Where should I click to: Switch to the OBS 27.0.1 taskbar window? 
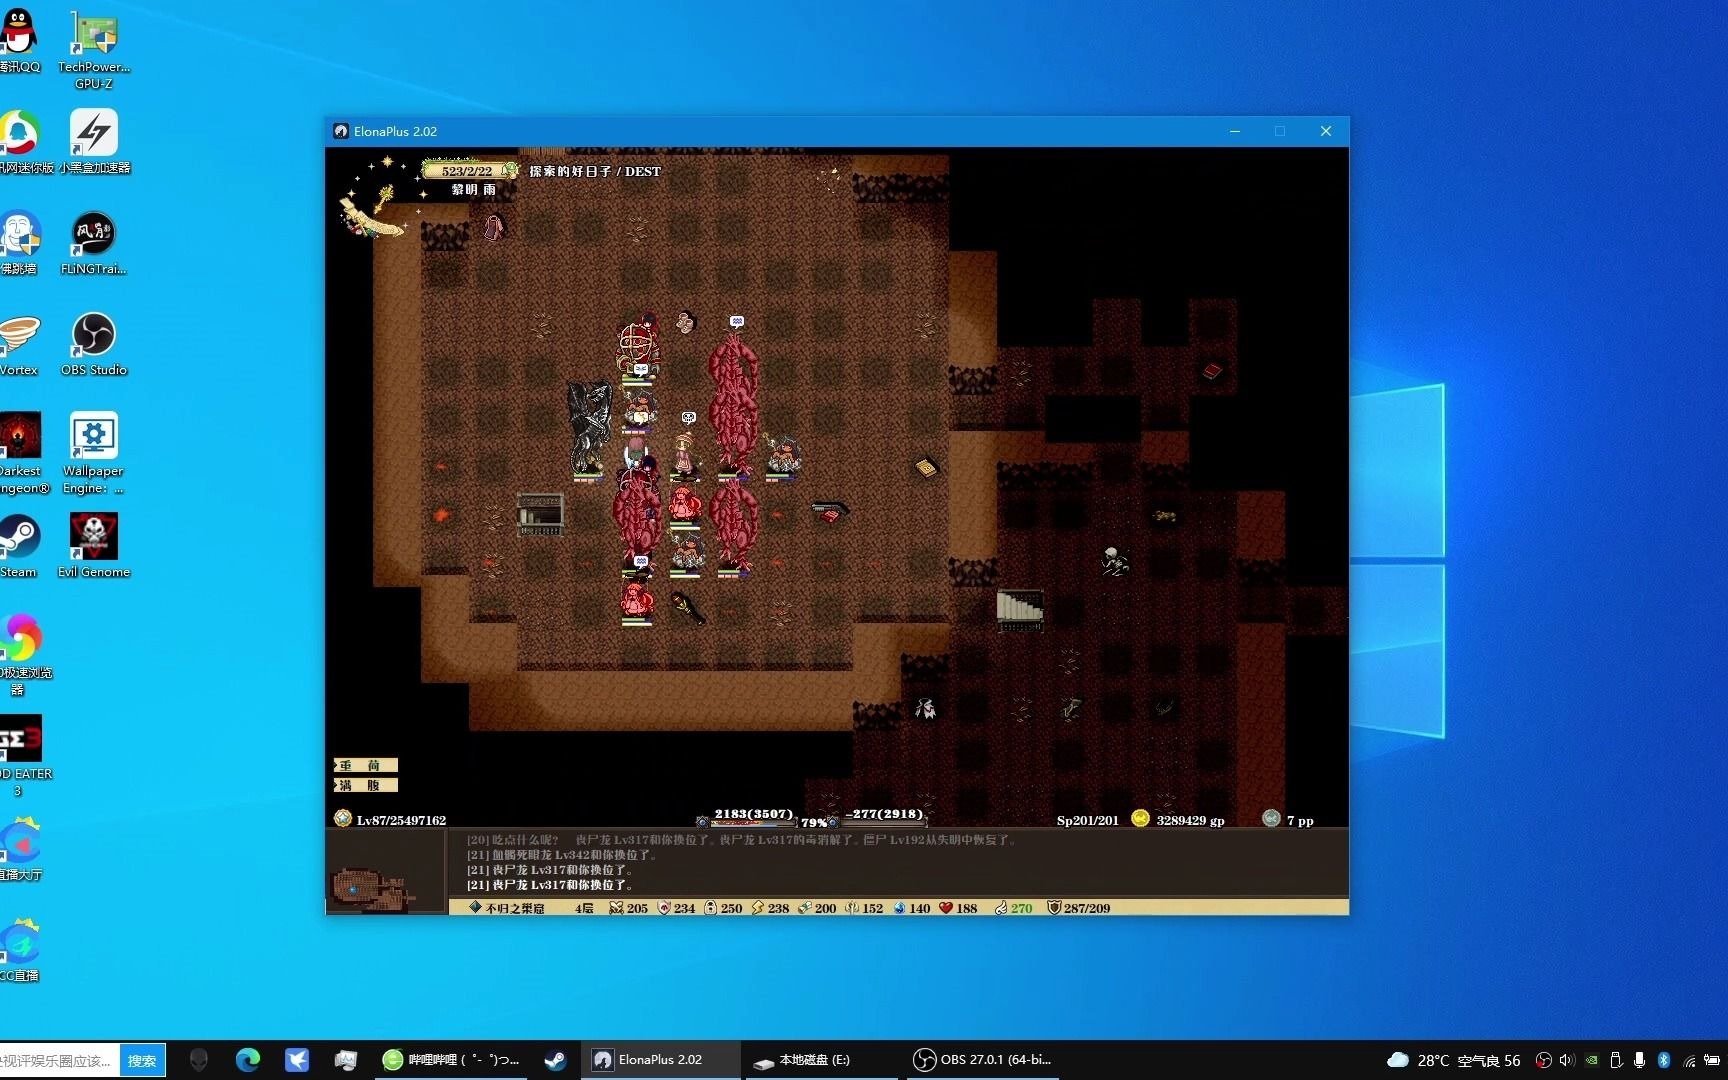[x=983, y=1060]
